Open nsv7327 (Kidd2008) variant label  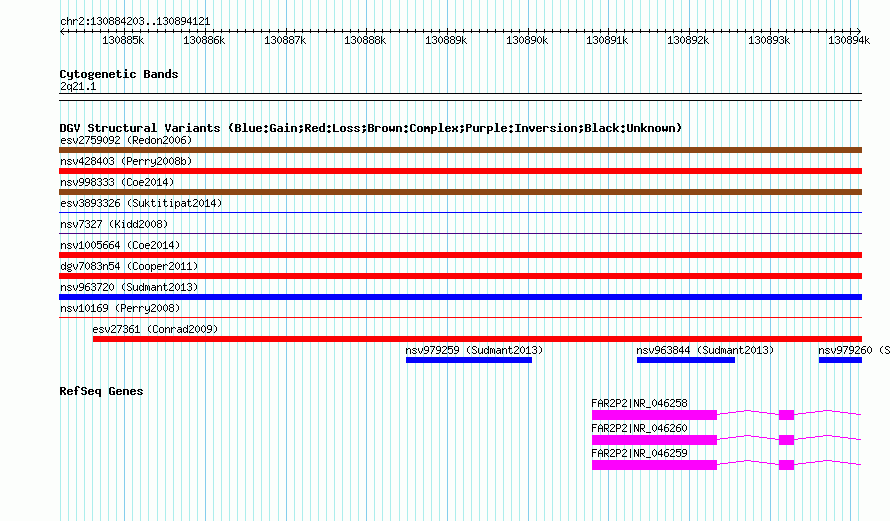[114, 224]
